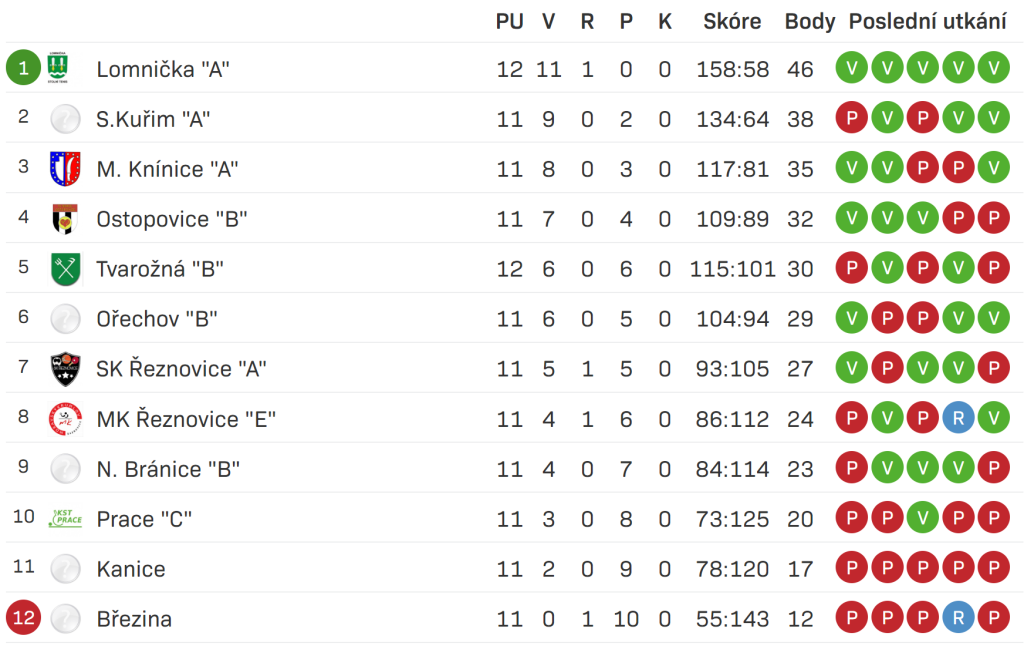Click the Tvarožná "B" green shield logo
1024x646 pixels.
65,269
